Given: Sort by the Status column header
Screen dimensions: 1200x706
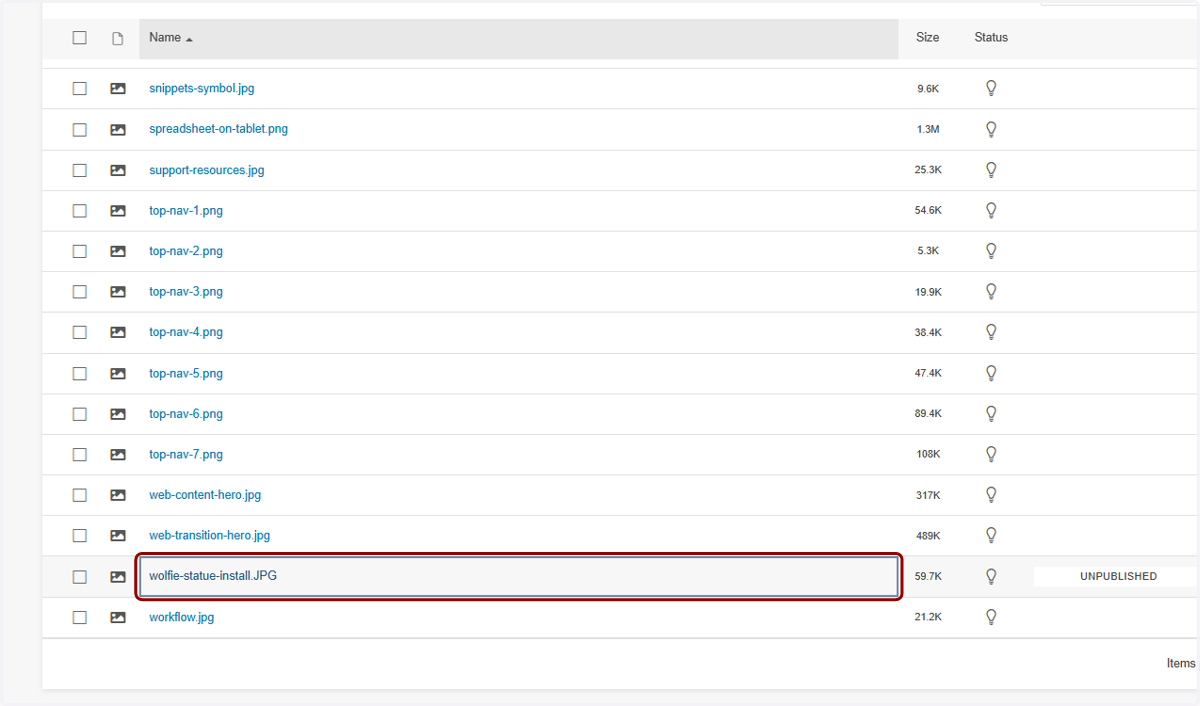Looking at the screenshot, I should tap(991, 38).
